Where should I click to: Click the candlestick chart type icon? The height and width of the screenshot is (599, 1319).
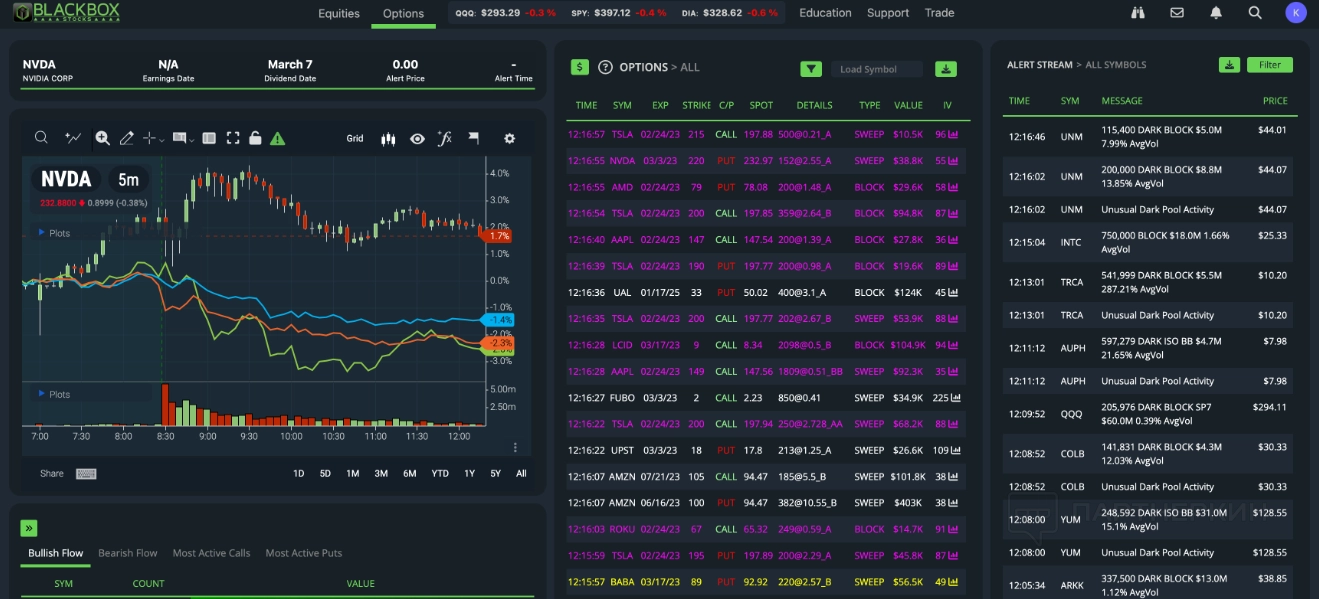388,139
